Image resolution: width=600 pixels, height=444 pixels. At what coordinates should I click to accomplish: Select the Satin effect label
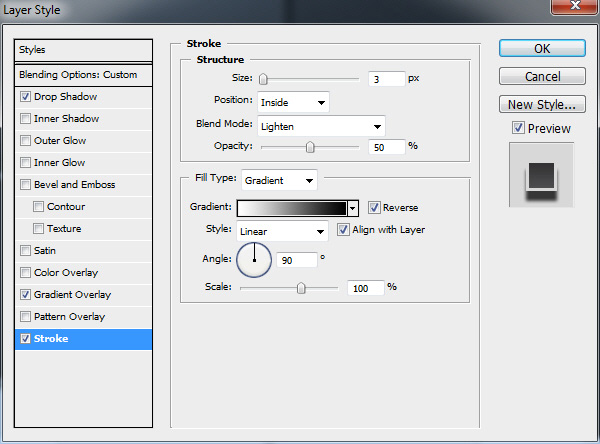tap(45, 251)
